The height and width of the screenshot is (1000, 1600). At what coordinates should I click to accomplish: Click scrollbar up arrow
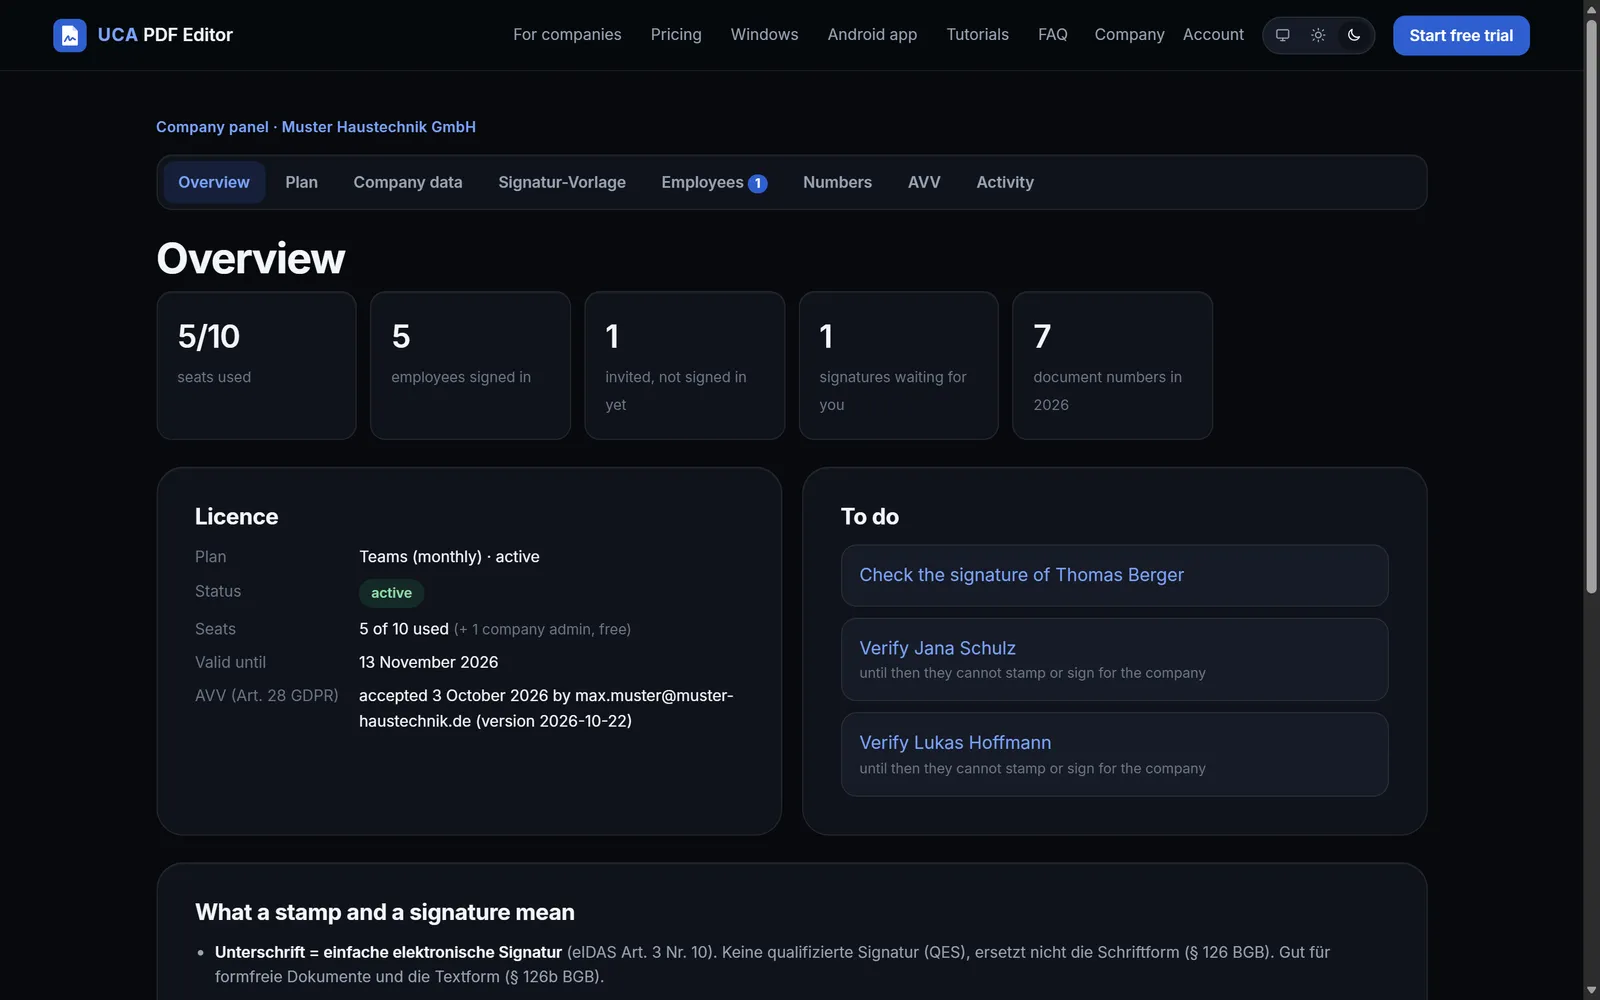point(1591,8)
